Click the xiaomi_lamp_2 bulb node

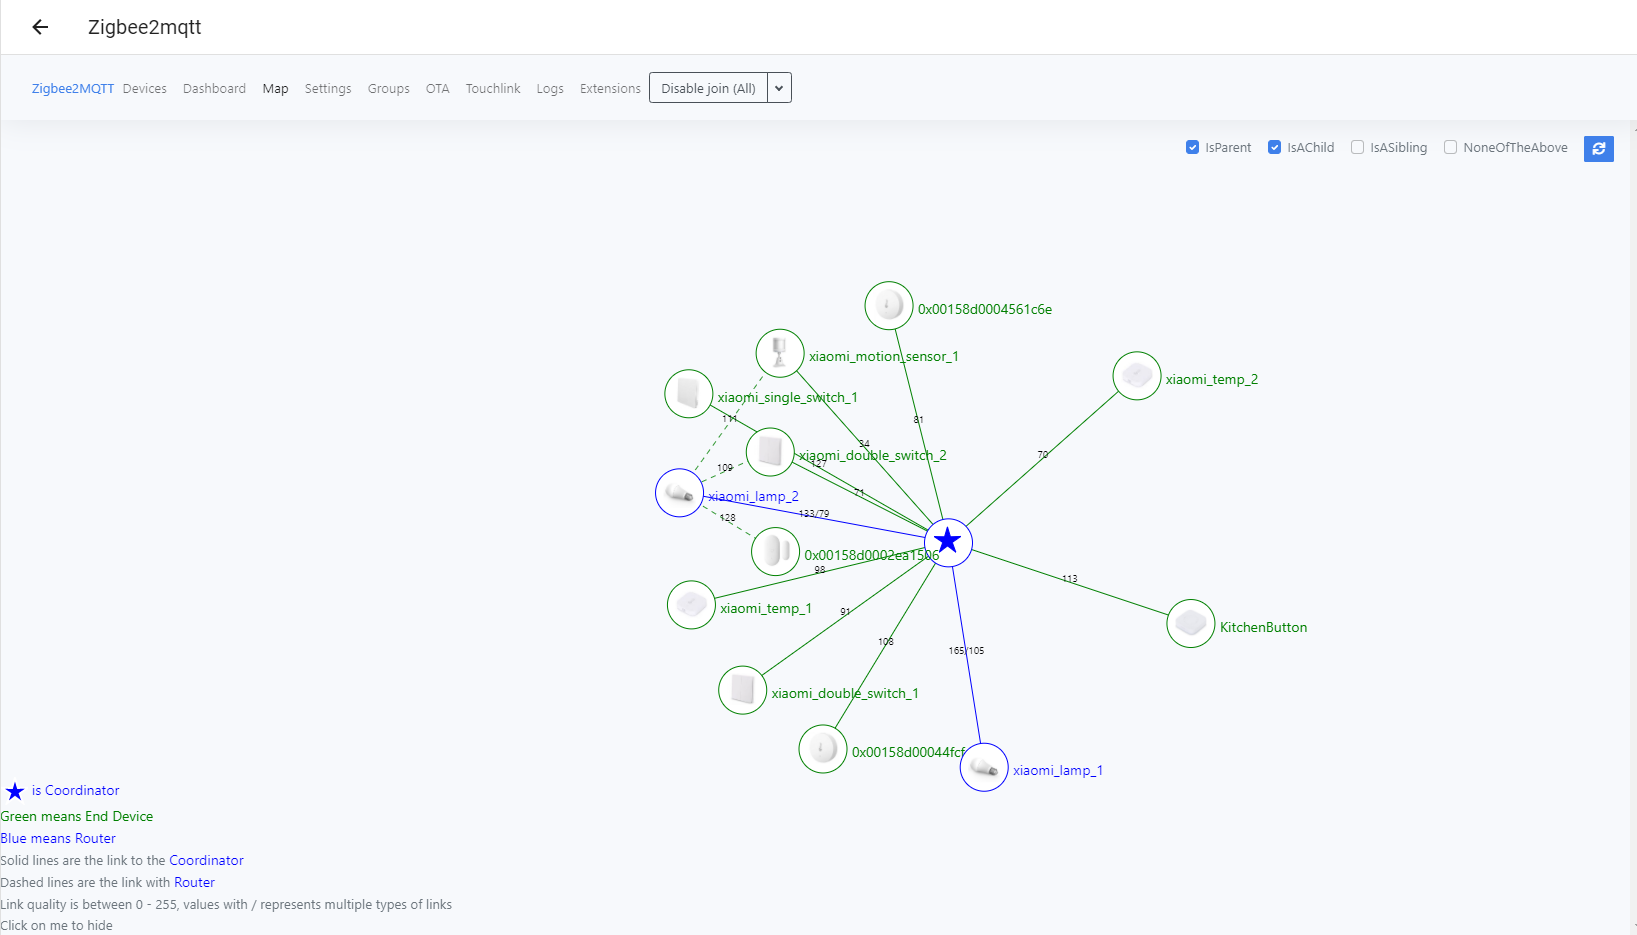coord(680,493)
